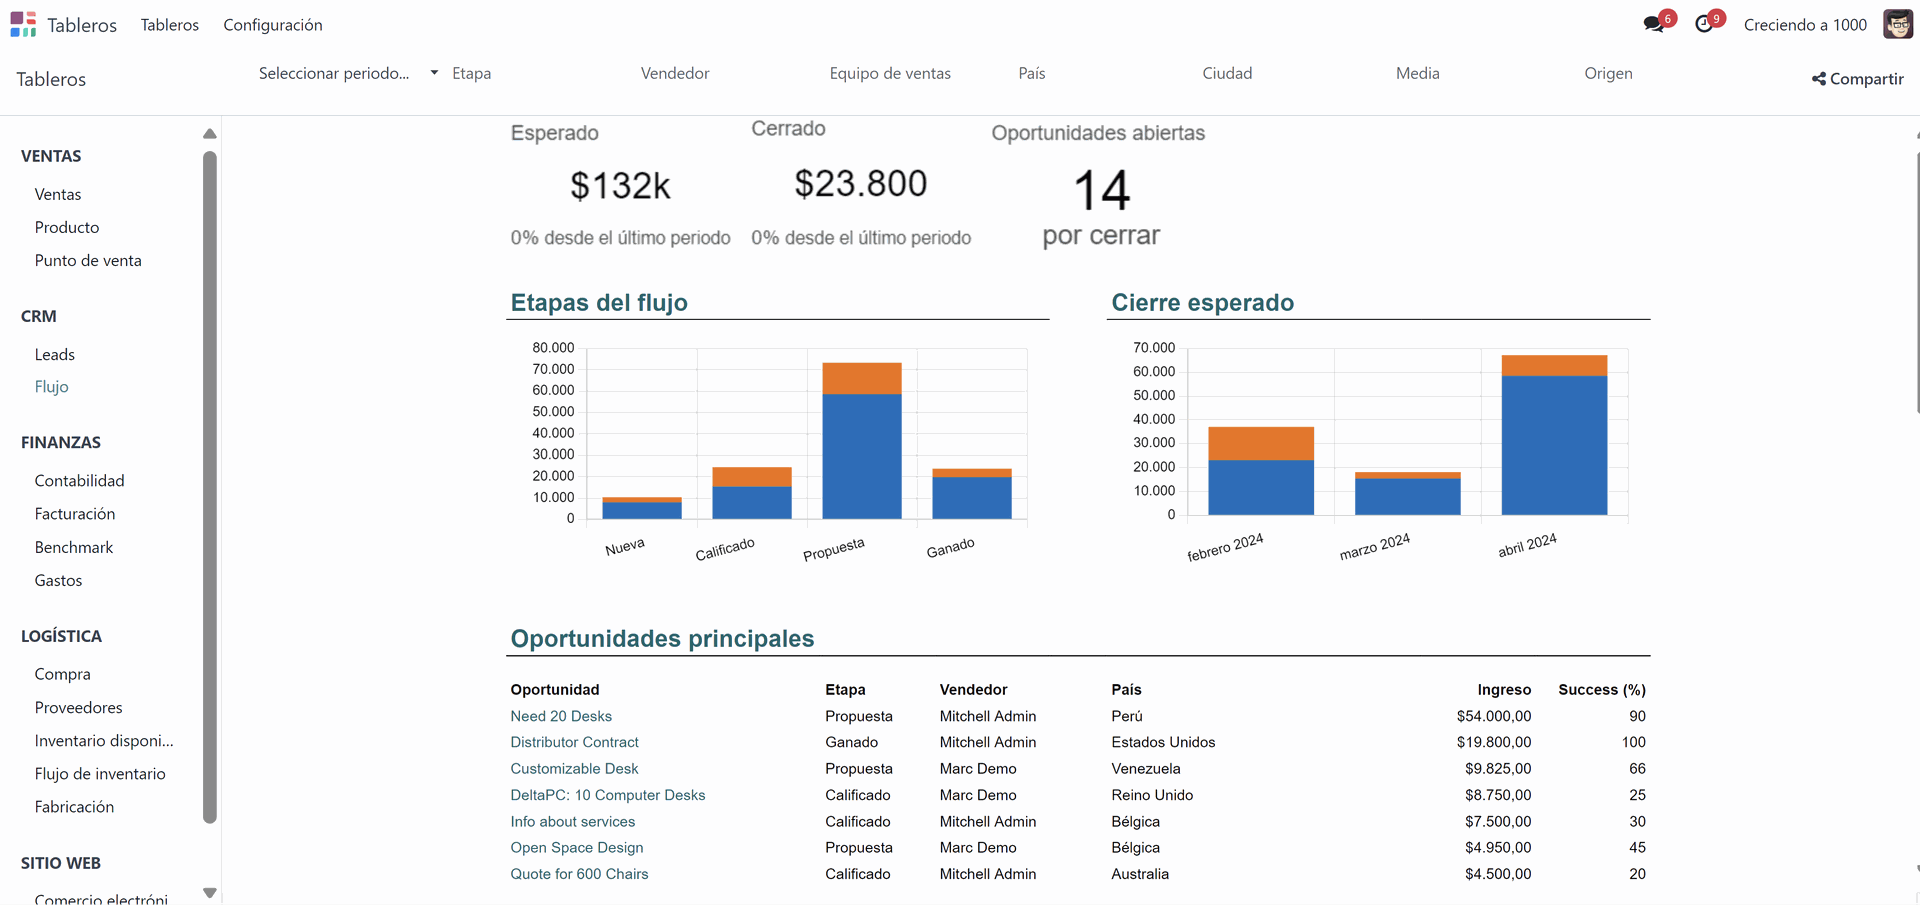
Task: Select Facturación under Finanzas
Action: pos(73,513)
